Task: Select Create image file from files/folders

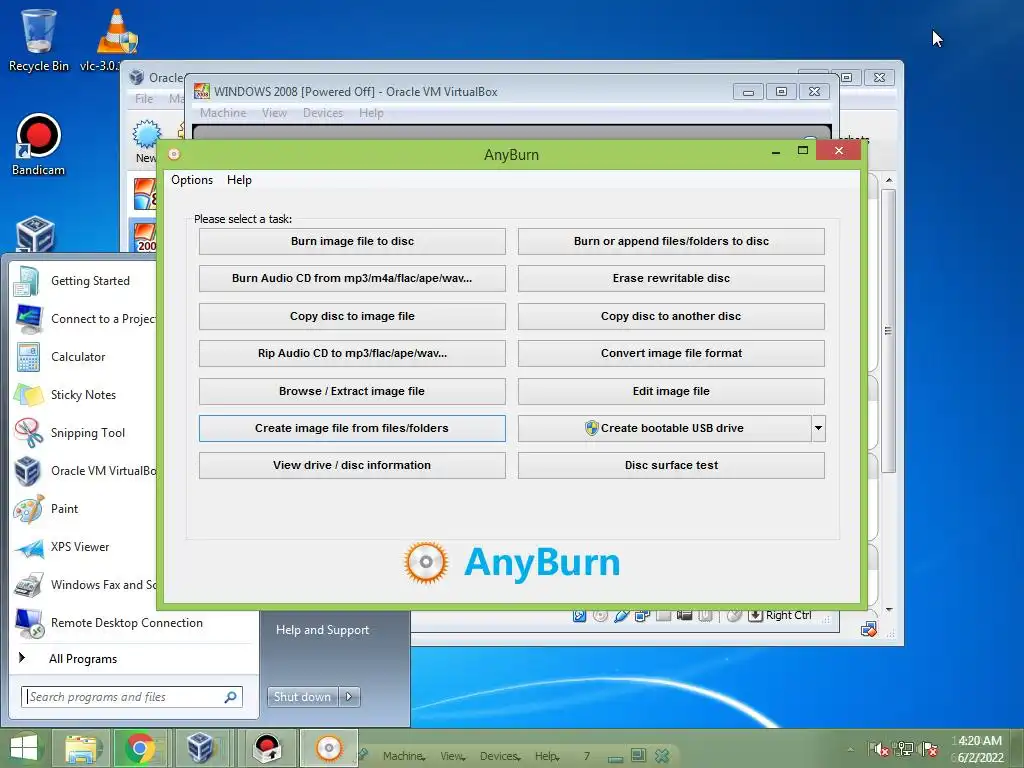Action: 352,428
